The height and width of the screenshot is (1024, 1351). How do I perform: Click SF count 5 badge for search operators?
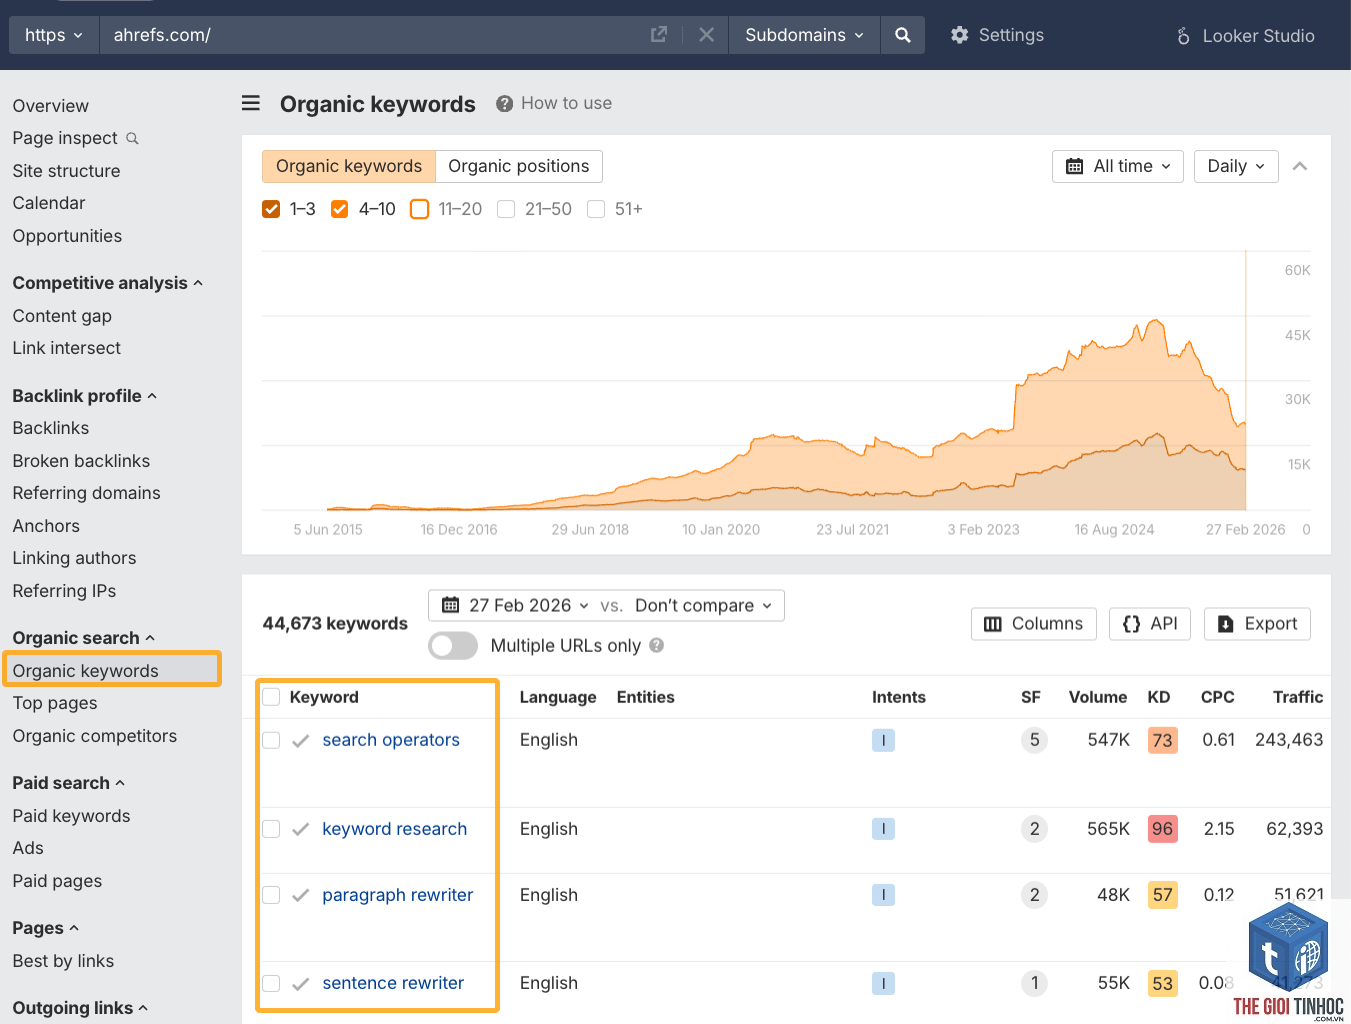point(1035,740)
